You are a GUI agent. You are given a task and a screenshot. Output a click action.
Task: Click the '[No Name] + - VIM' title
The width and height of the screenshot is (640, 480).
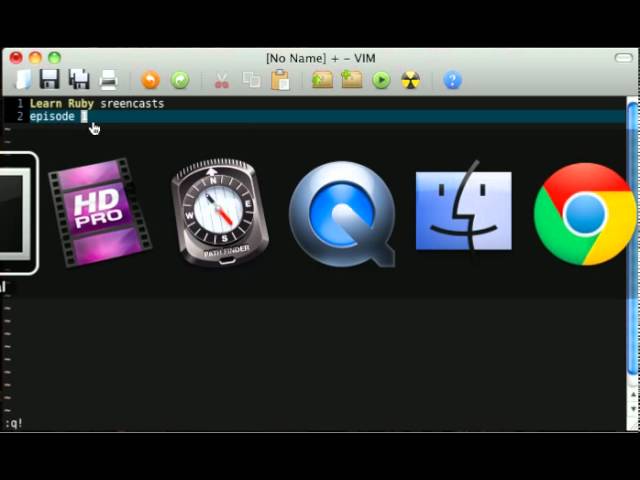pyautogui.click(x=320, y=58)
